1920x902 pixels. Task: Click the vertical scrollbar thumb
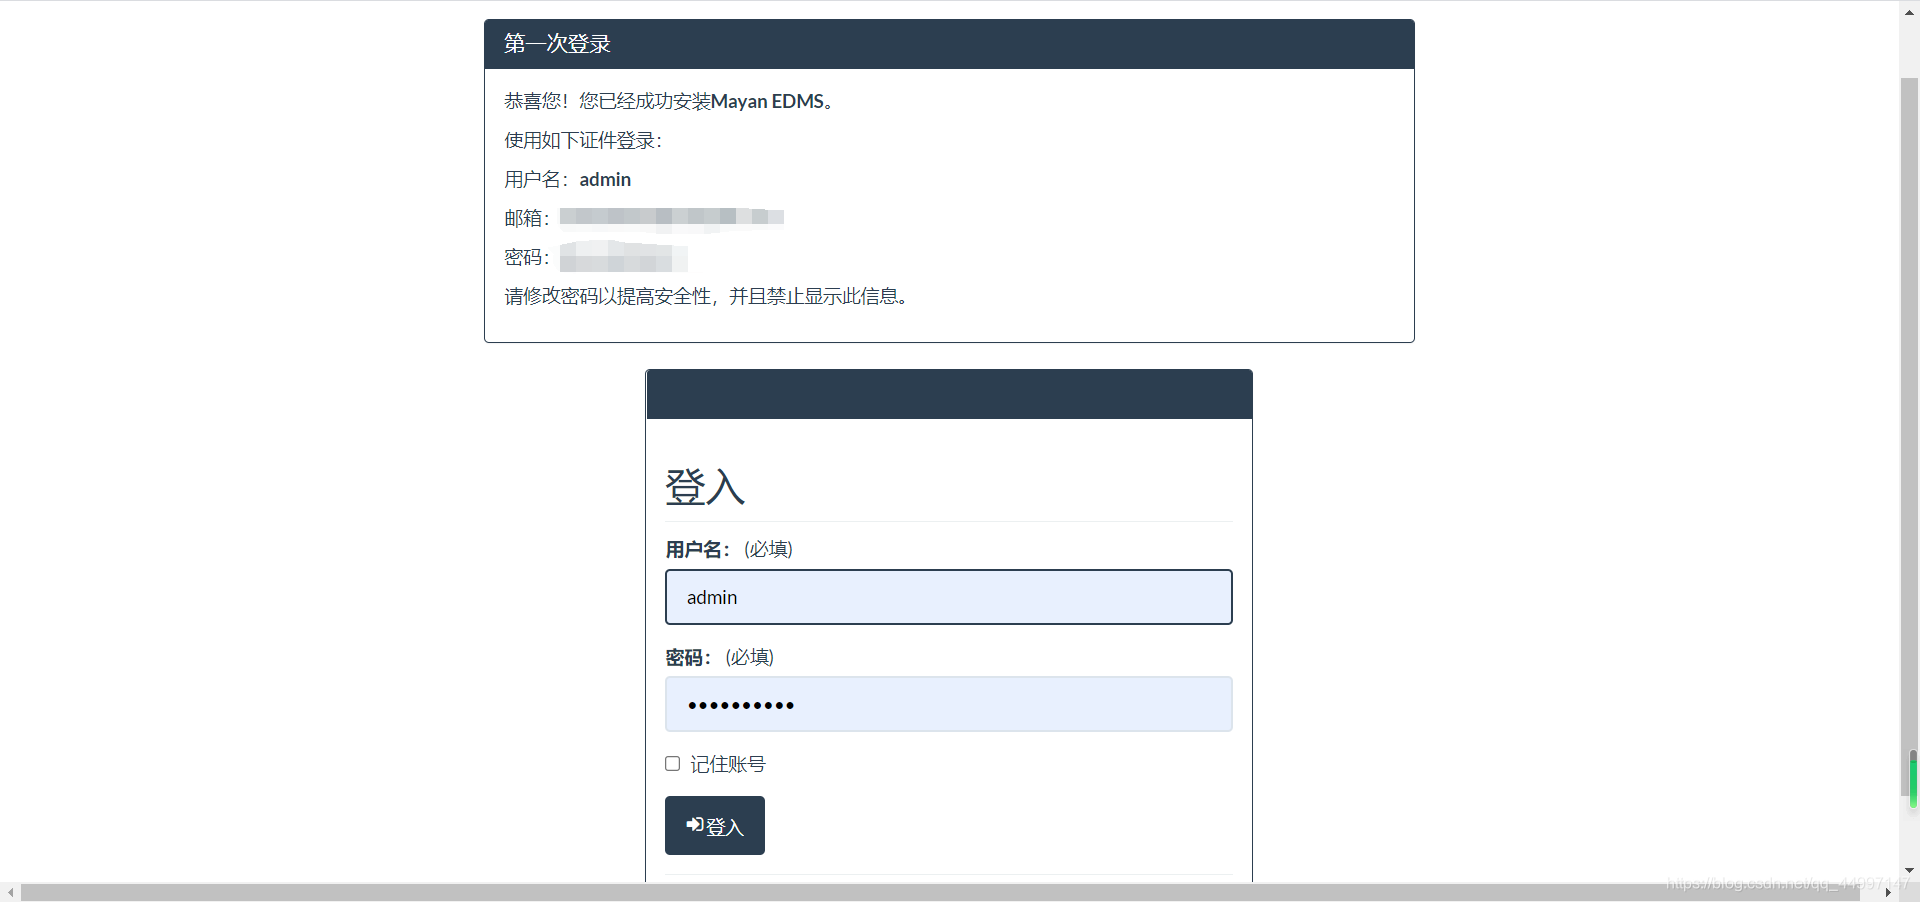[x=1909, y=436]
